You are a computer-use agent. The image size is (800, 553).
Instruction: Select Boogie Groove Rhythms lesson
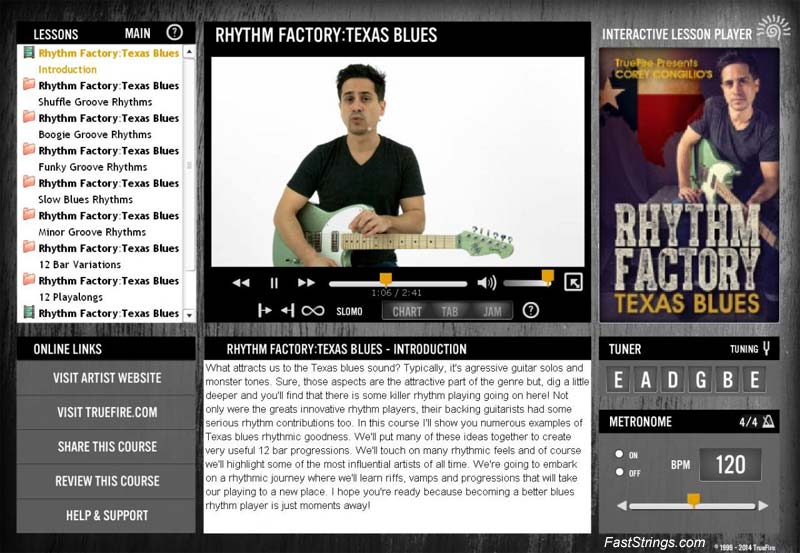coord(95,135)
